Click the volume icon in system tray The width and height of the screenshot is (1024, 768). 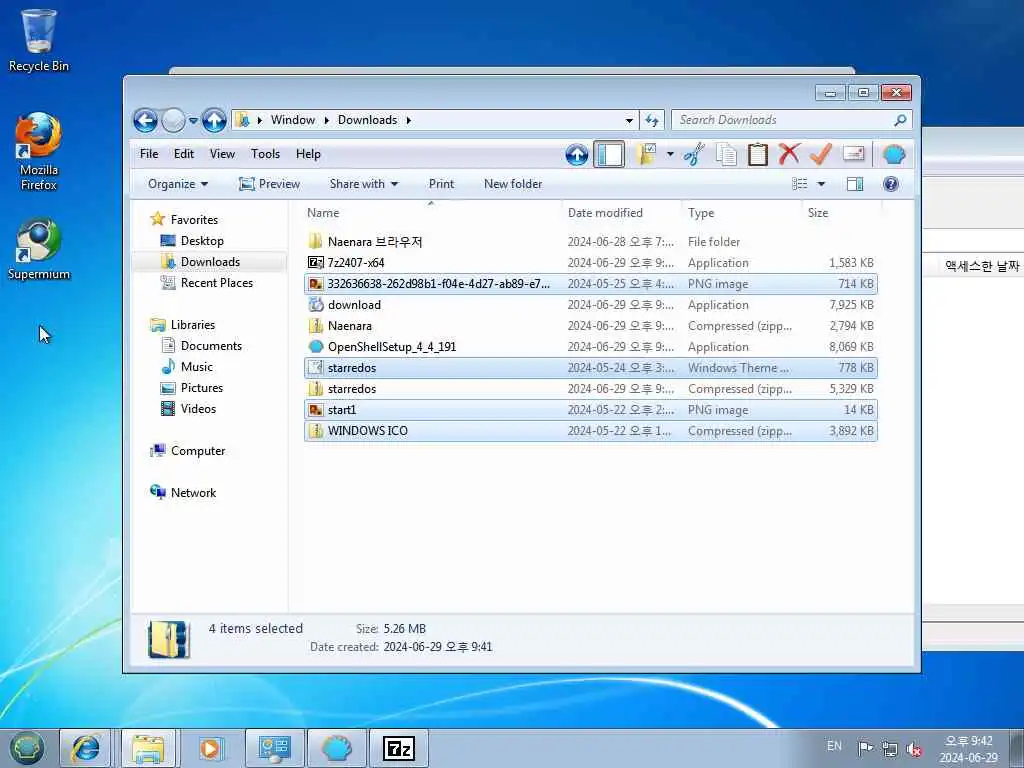[x=914, y=748]
